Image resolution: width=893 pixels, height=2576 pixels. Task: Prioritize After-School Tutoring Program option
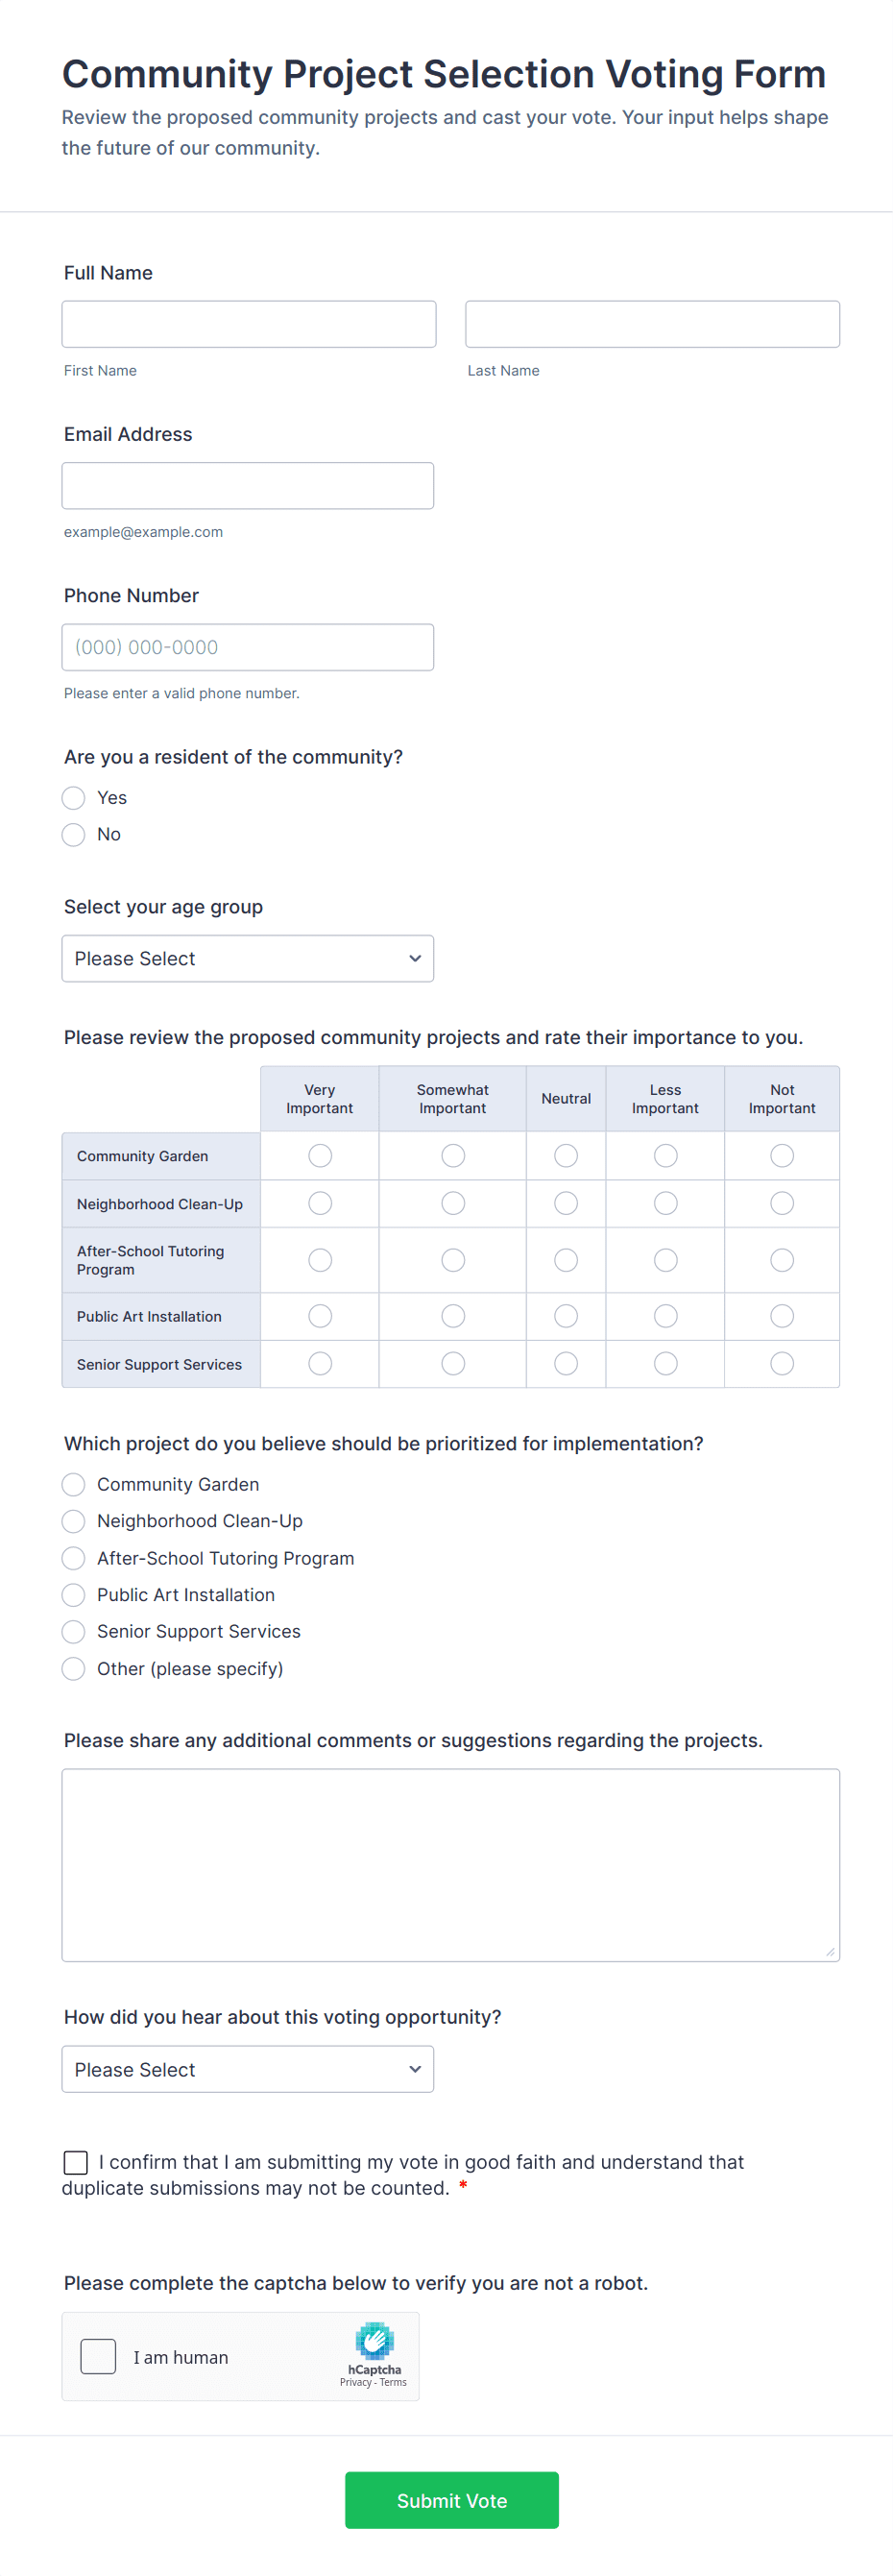click(74, 1558)
